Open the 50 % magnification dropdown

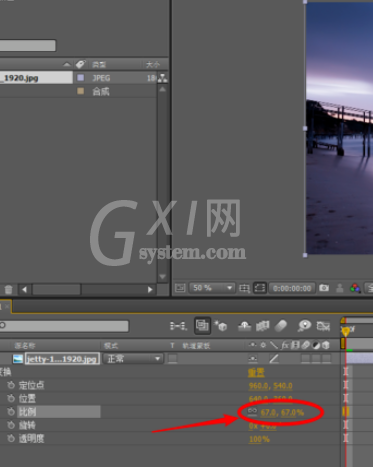(211, 288)
